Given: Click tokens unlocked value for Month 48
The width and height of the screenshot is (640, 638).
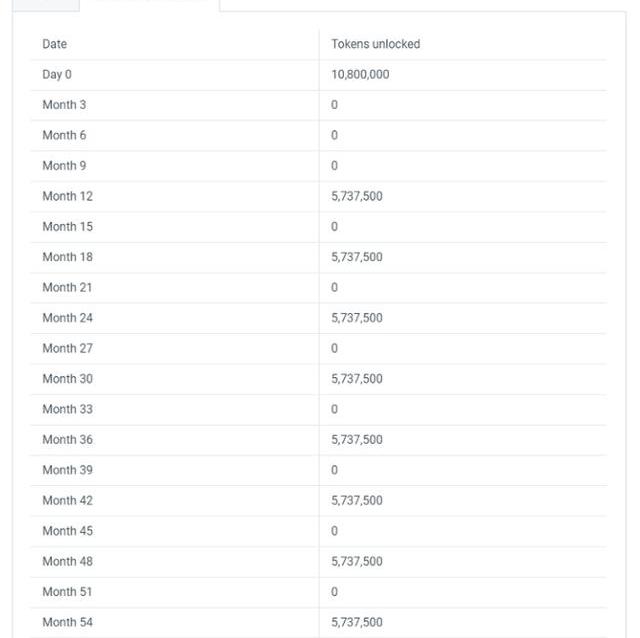Looking at the screenshot, I should 356,562.
